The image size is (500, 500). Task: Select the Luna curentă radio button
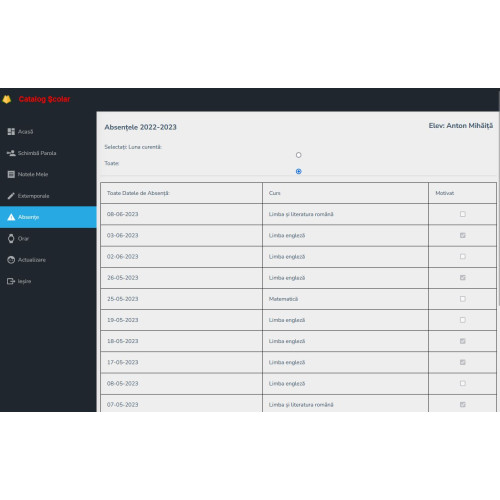pos(298,155)
